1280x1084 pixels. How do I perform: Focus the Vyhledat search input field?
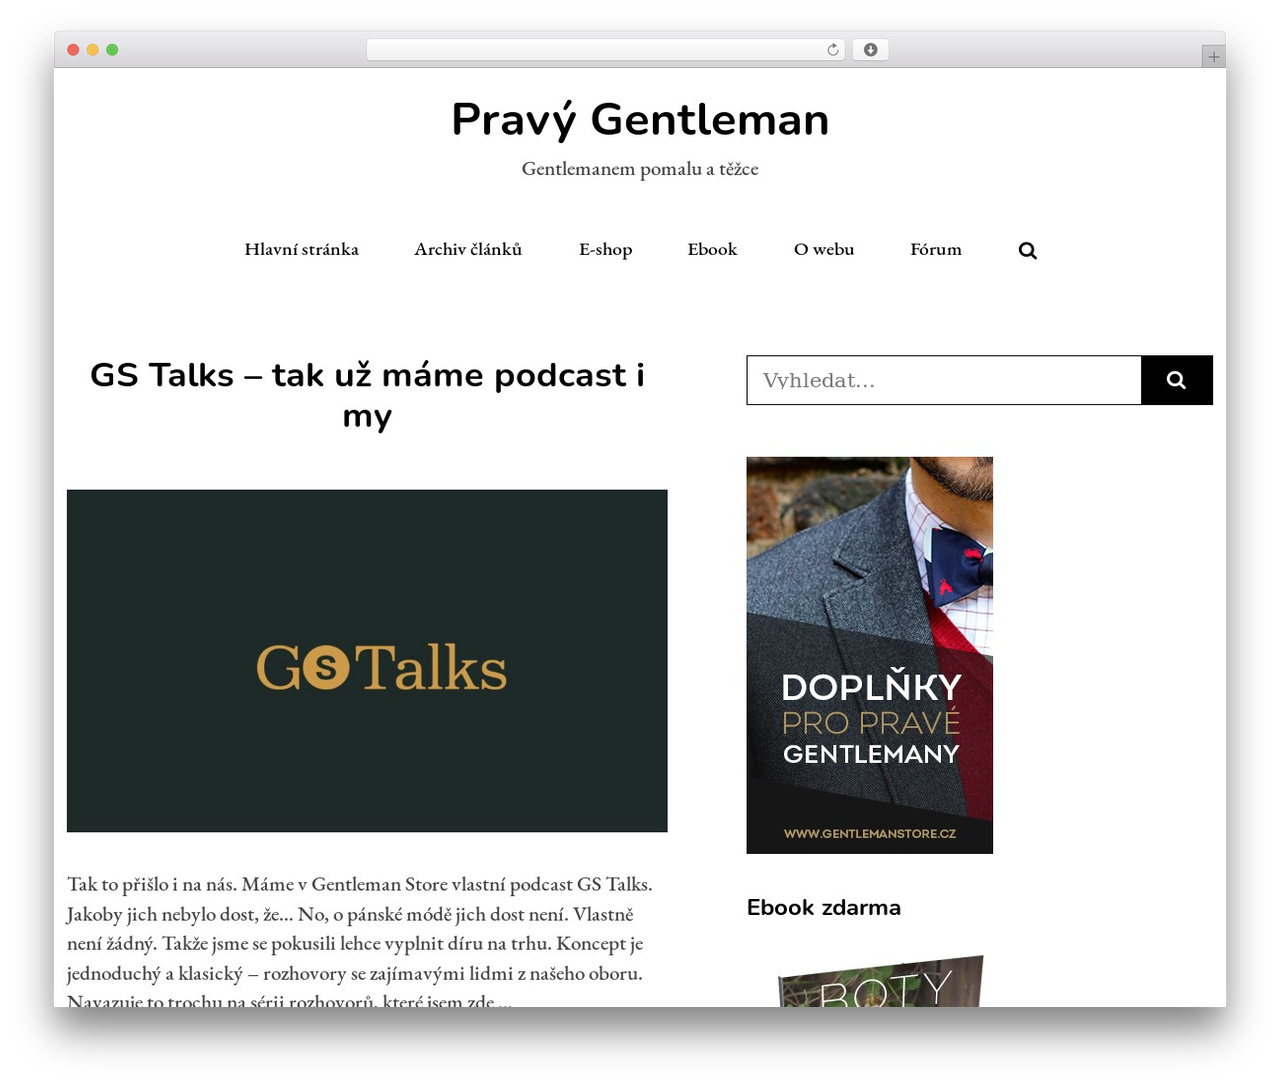coord(944,380)
